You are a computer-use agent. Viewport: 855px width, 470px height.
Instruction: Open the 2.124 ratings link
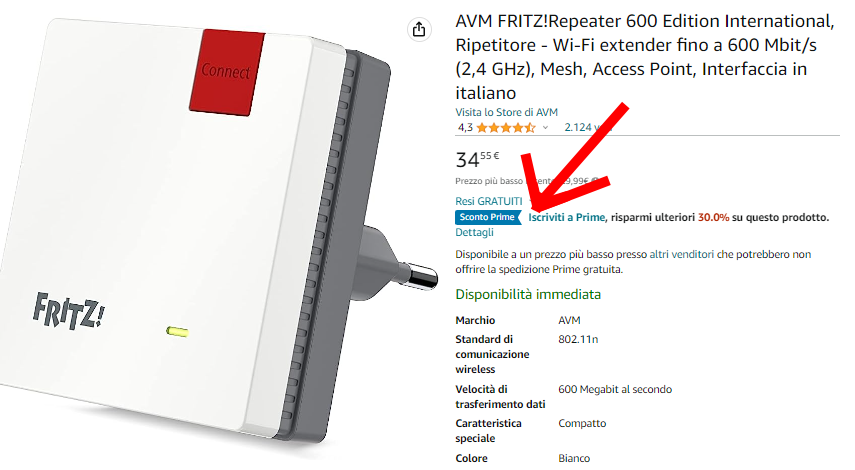pos(587,128)
